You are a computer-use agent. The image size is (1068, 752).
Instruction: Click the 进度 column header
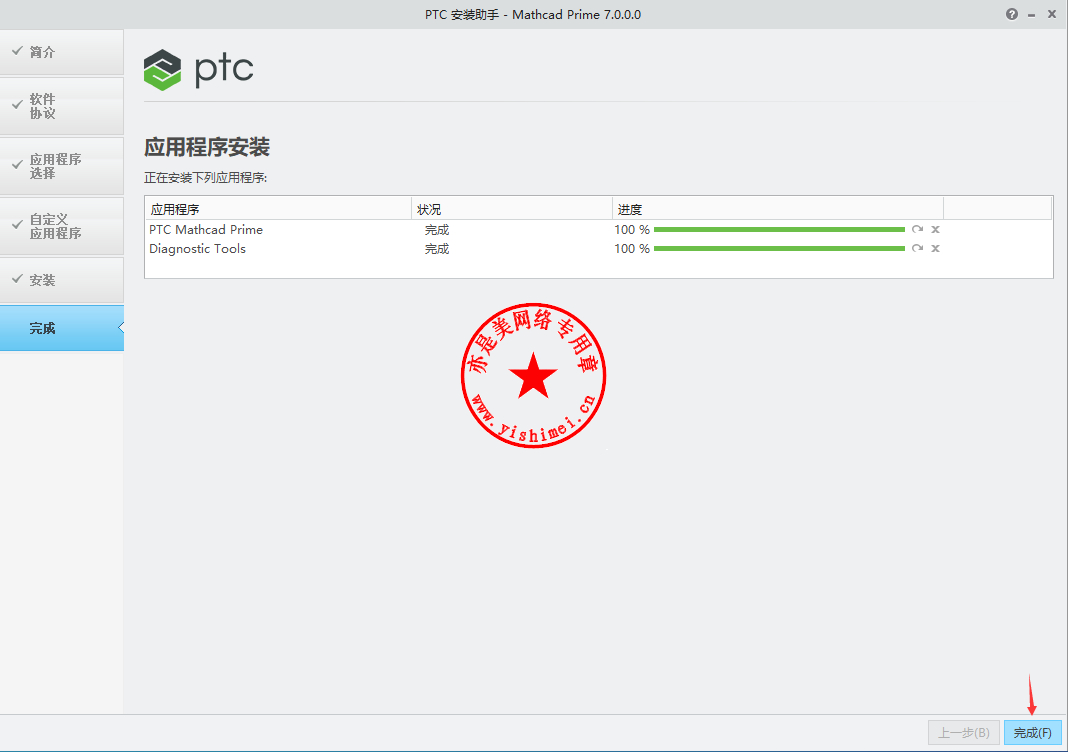(777, 209)
